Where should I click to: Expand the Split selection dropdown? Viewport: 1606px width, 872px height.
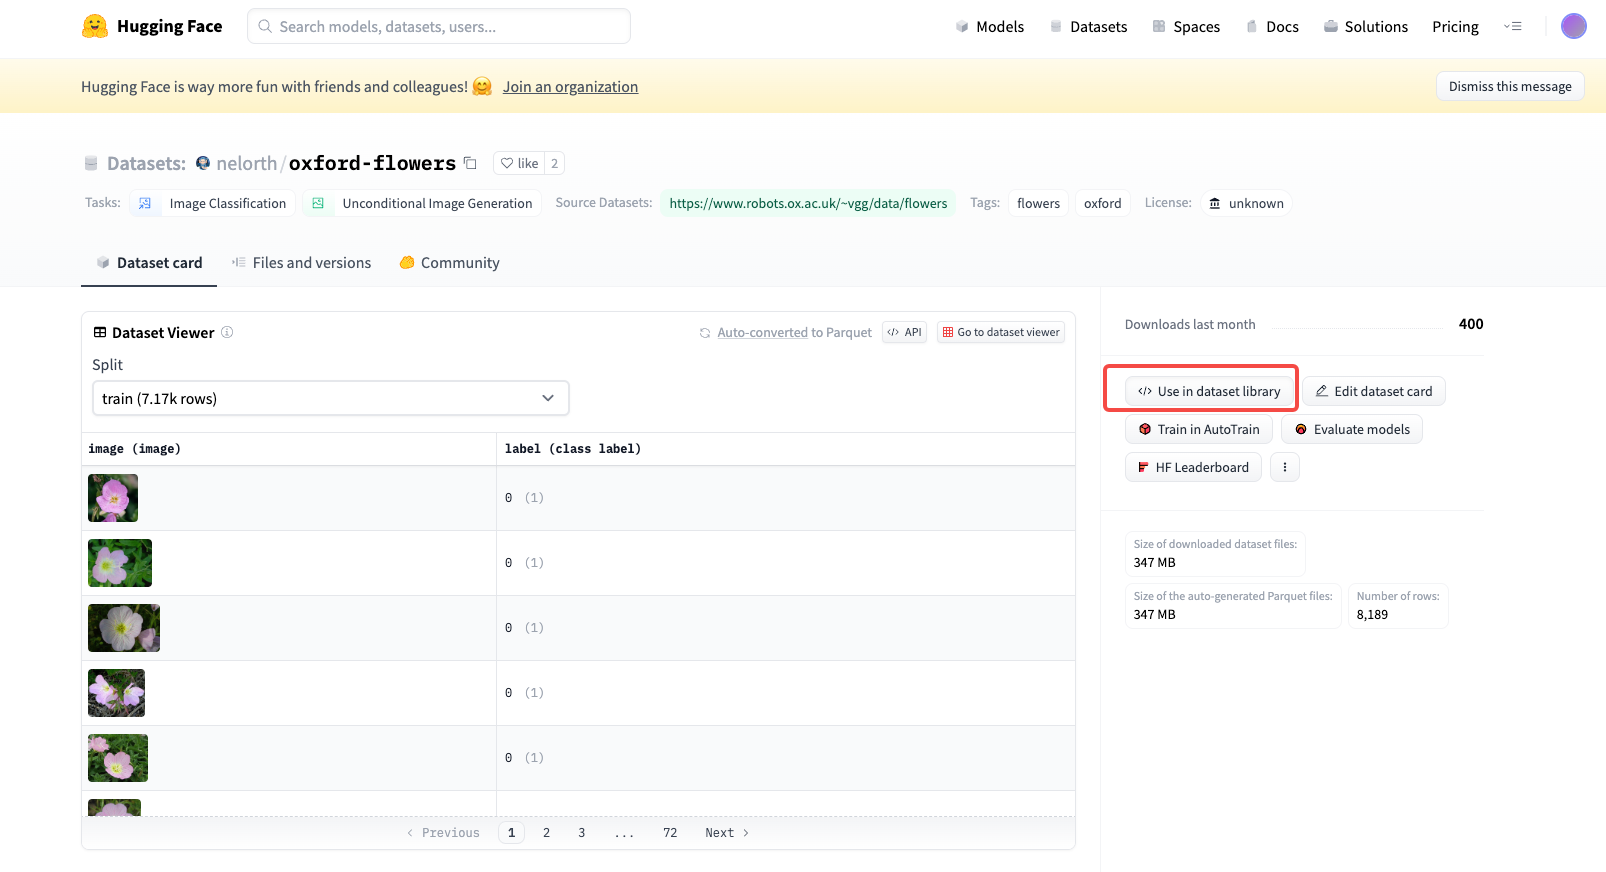pyautogui.click(x=330, y=398)
